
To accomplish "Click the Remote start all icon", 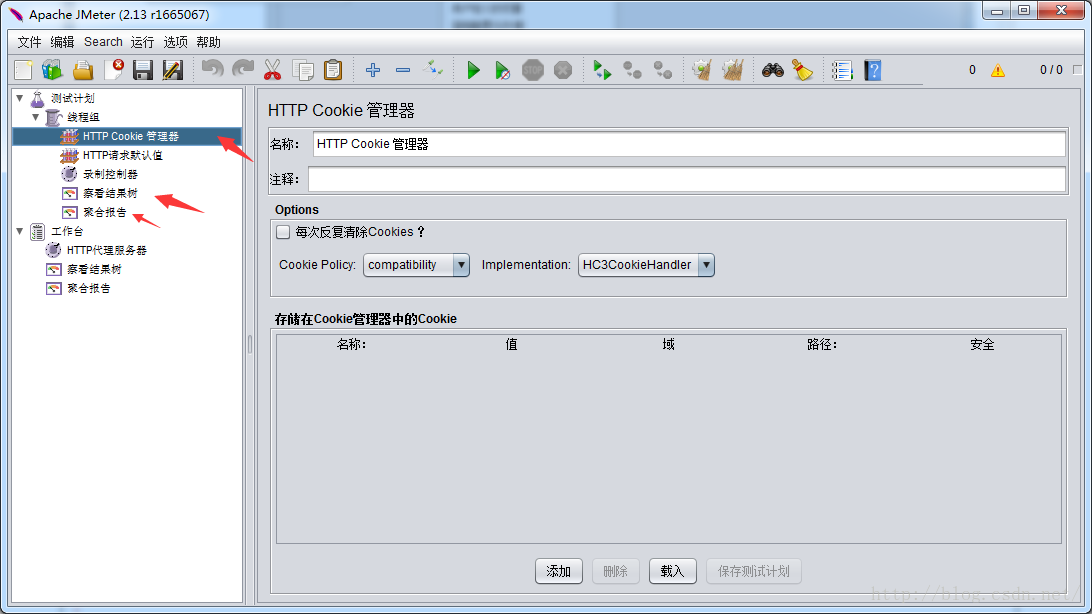I will (x=602, y=70).
